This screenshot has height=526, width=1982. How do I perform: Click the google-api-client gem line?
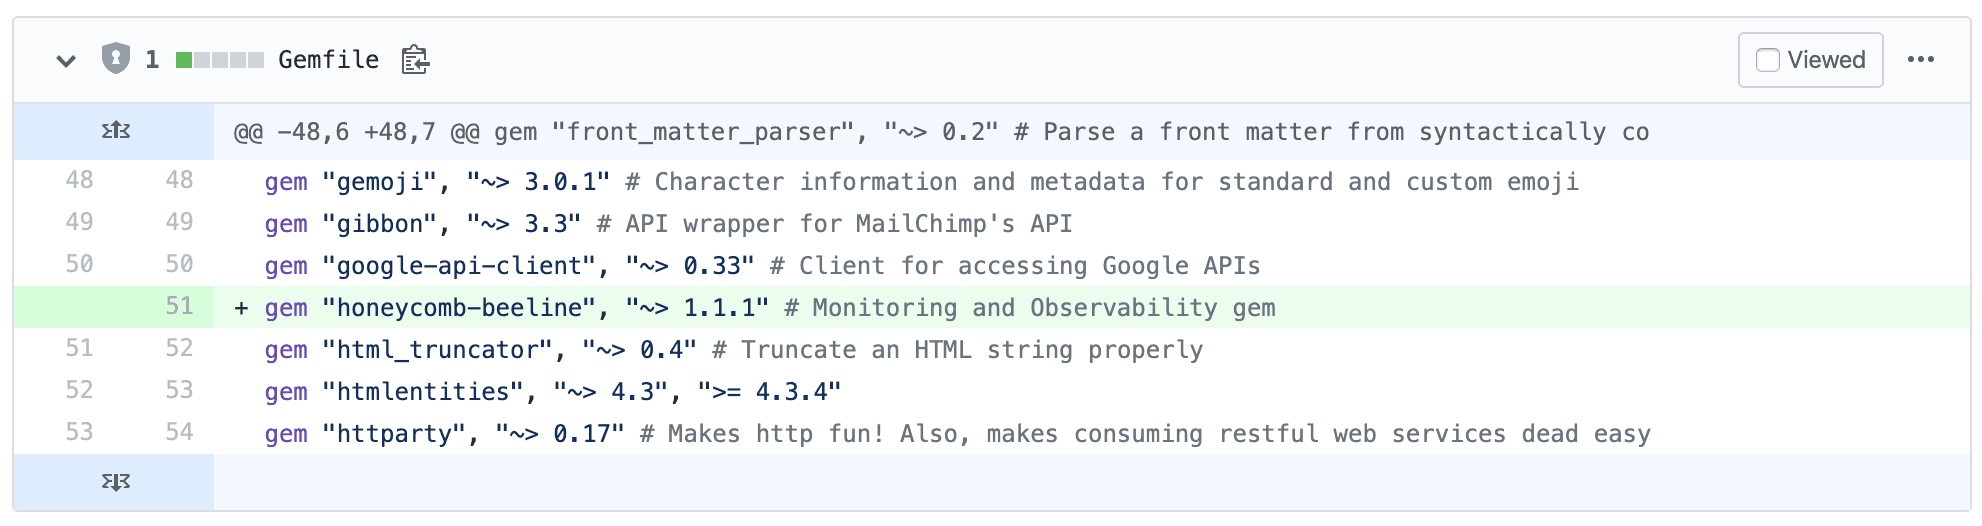(x=762, y=266)
